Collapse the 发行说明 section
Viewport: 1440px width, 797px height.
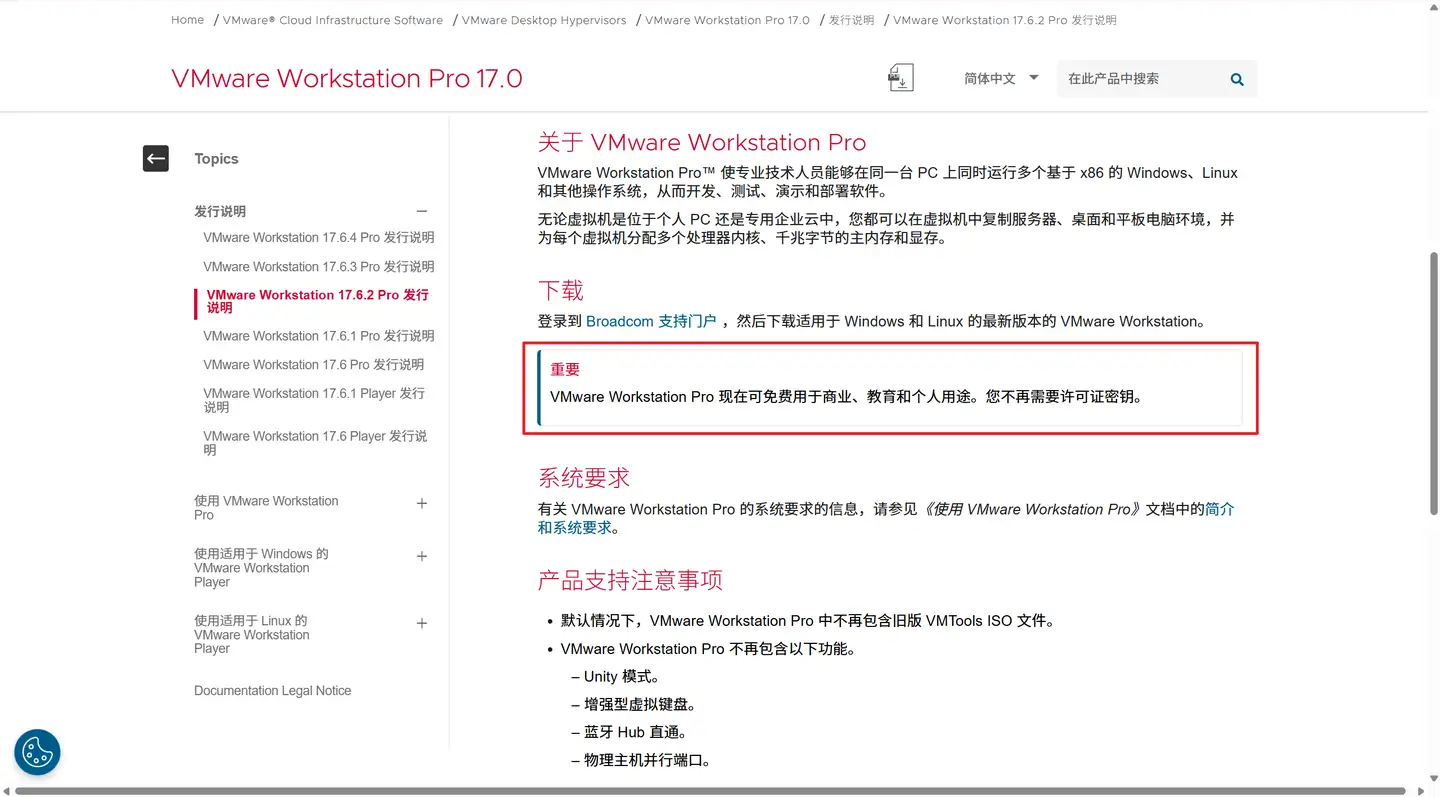pos(422,211)
